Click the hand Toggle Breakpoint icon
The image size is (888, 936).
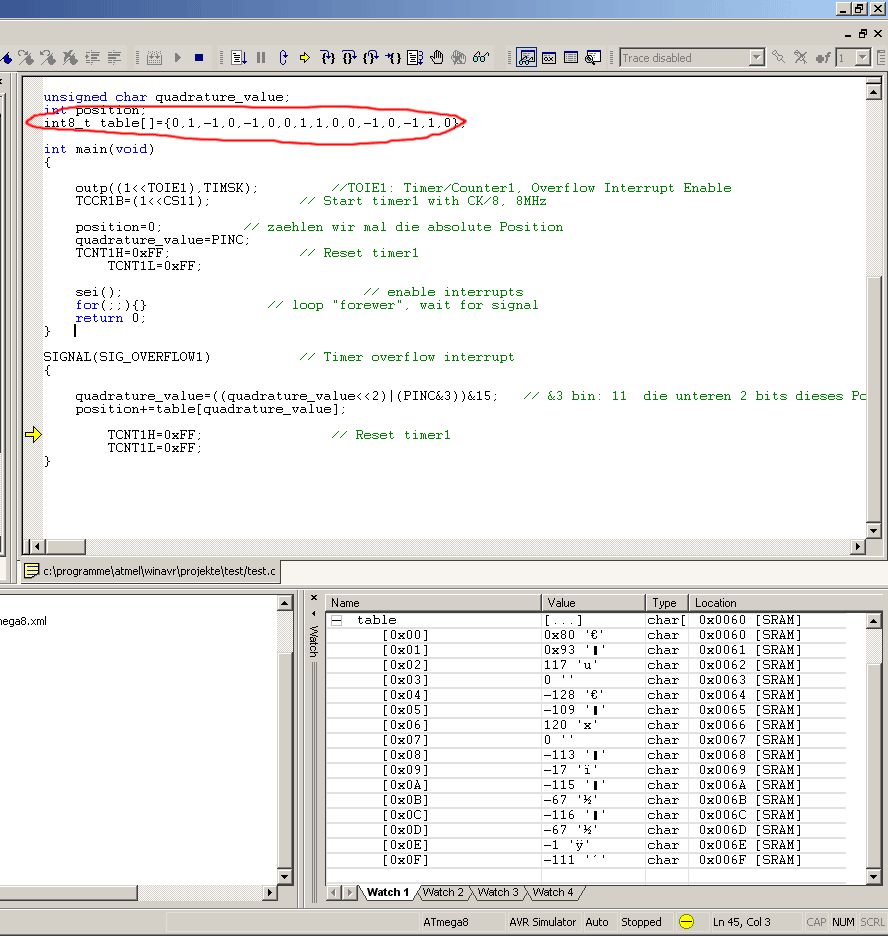(437, 58)
